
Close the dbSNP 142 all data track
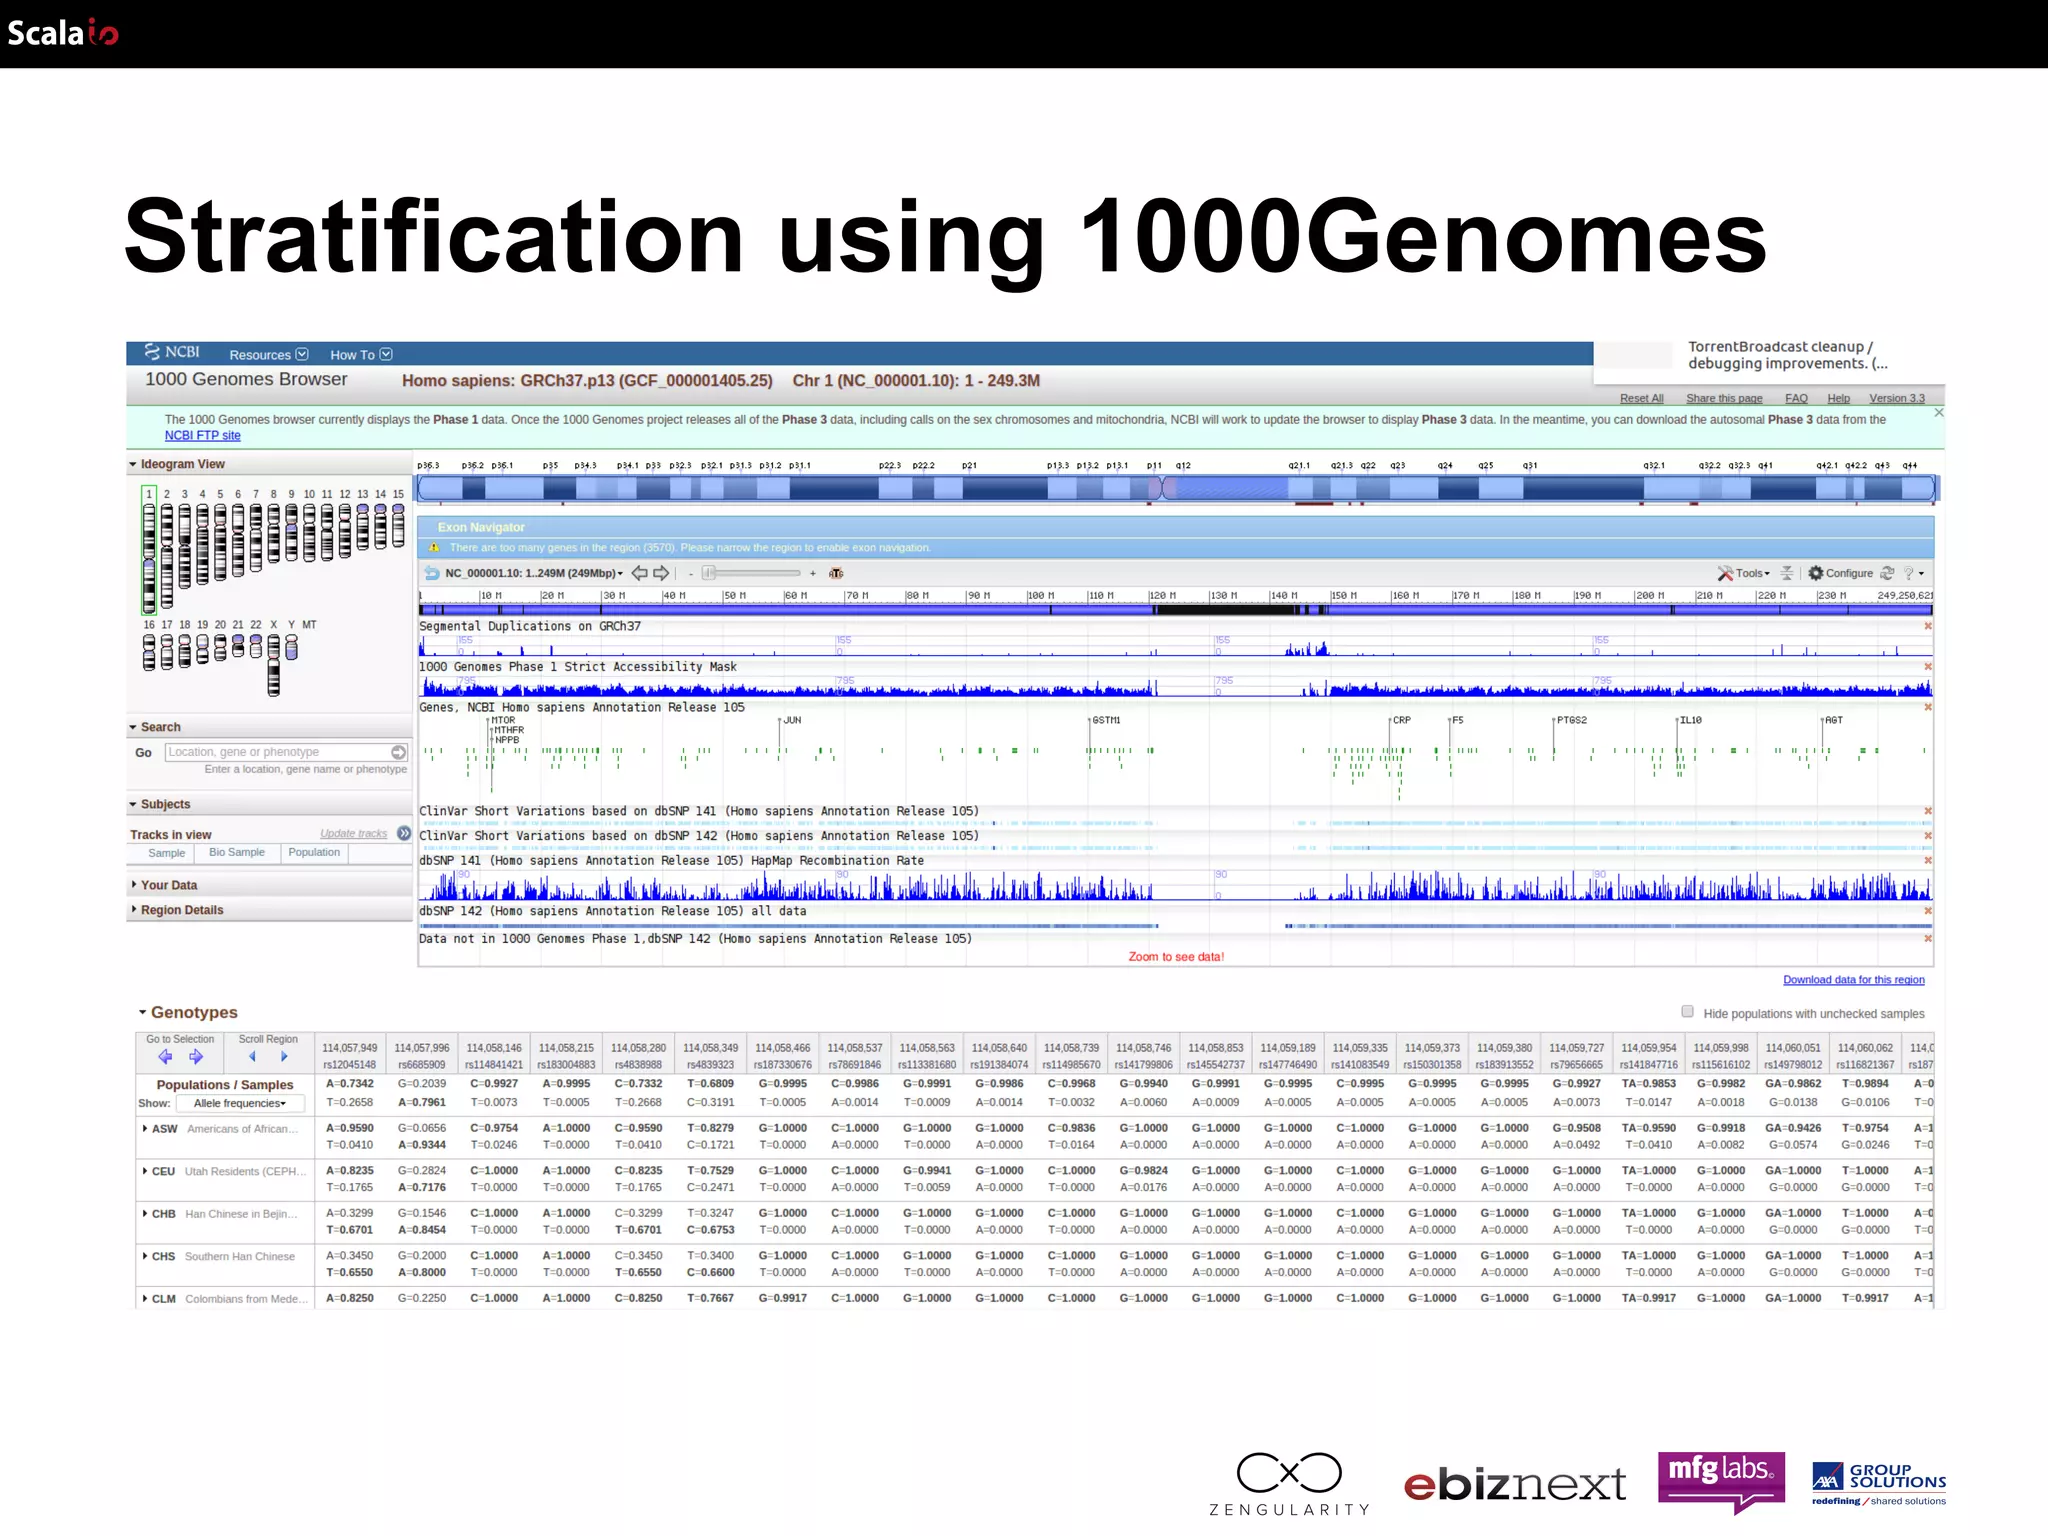click(x=1928, y=911)
